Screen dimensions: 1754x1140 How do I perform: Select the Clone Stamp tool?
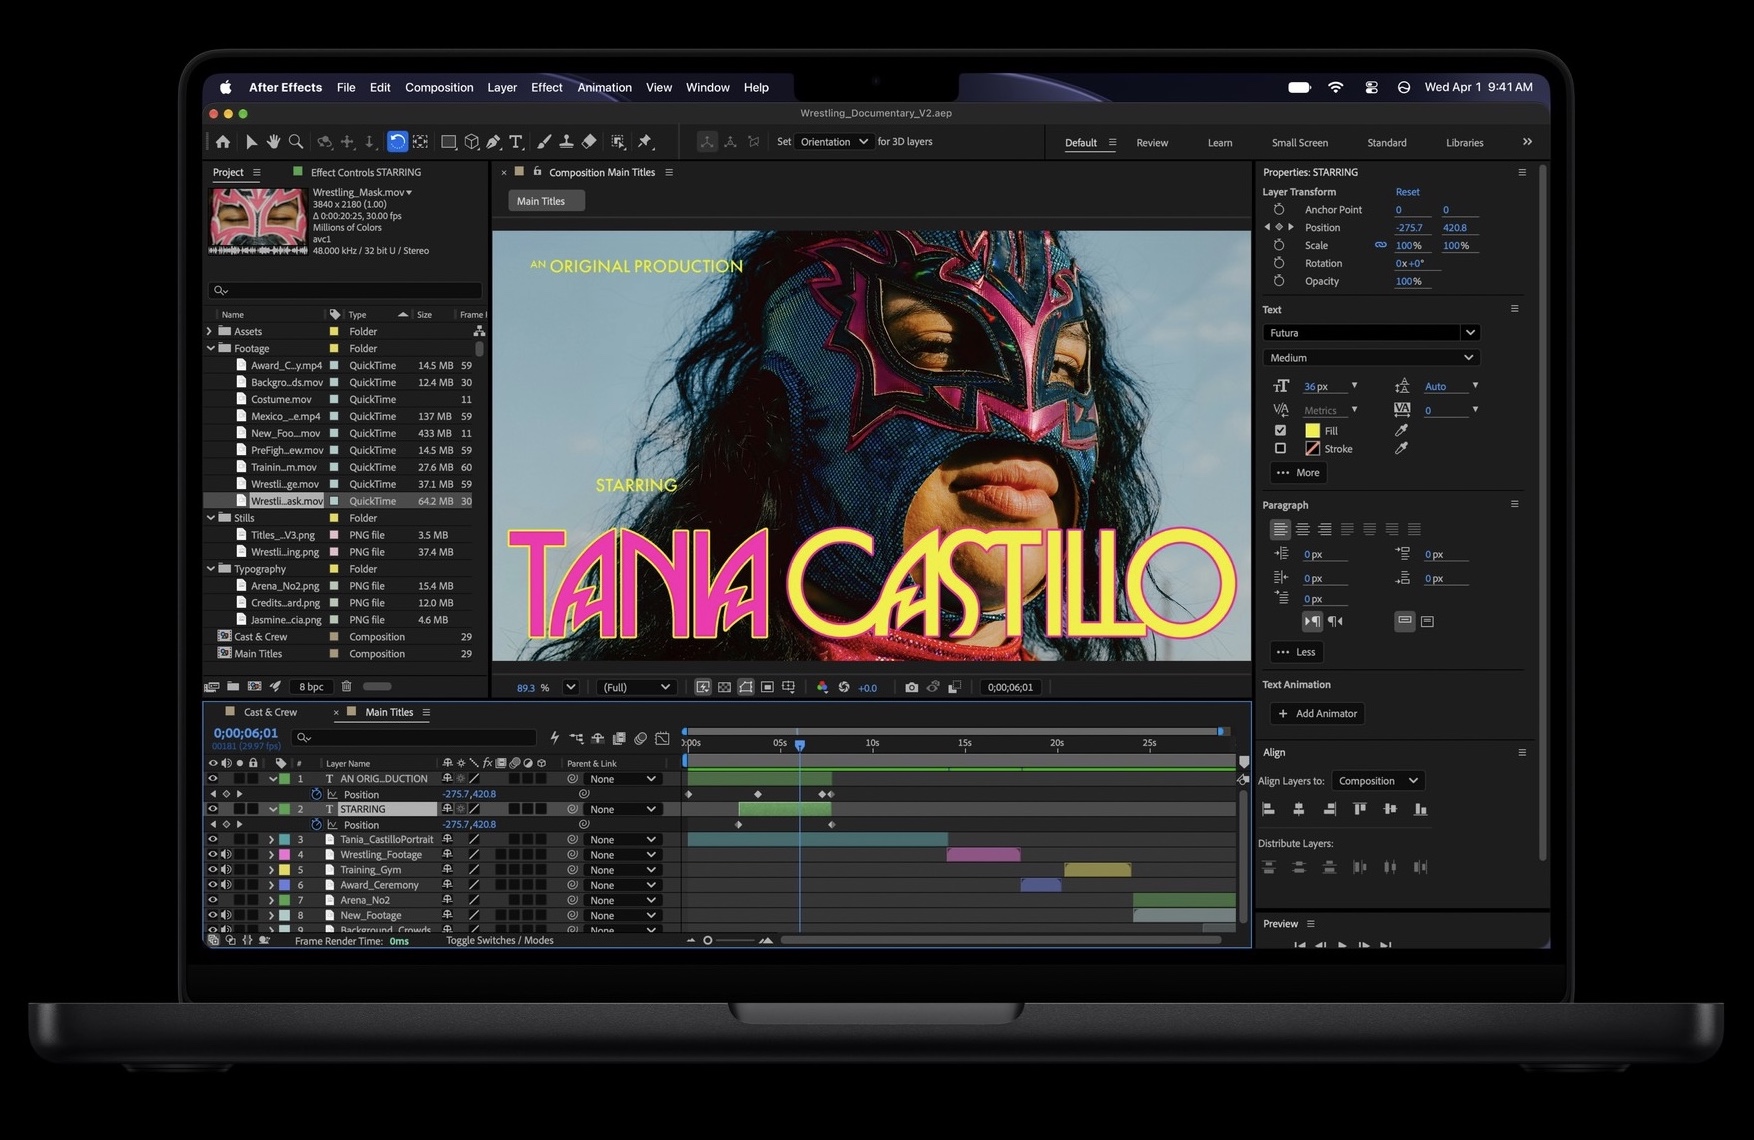(566, 142)
